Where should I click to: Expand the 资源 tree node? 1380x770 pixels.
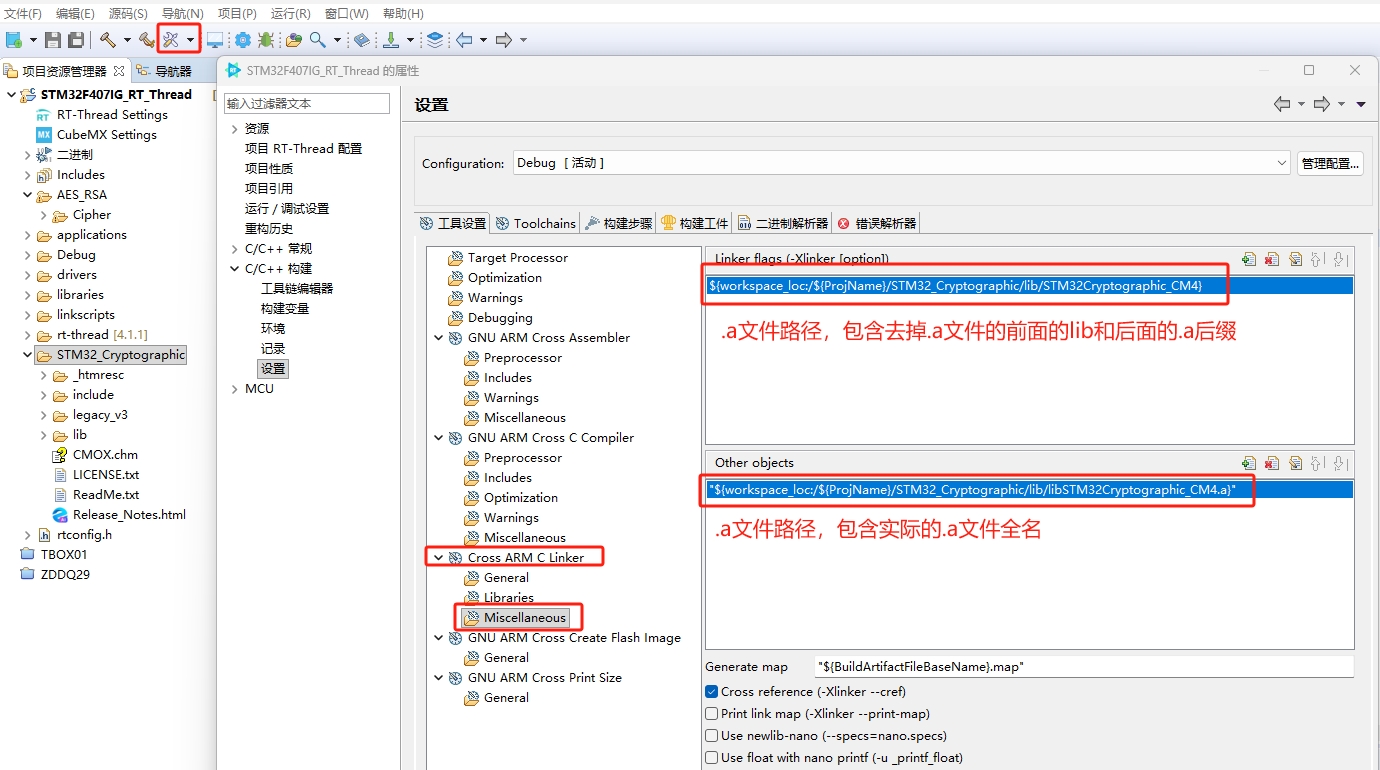click(235, 128)
